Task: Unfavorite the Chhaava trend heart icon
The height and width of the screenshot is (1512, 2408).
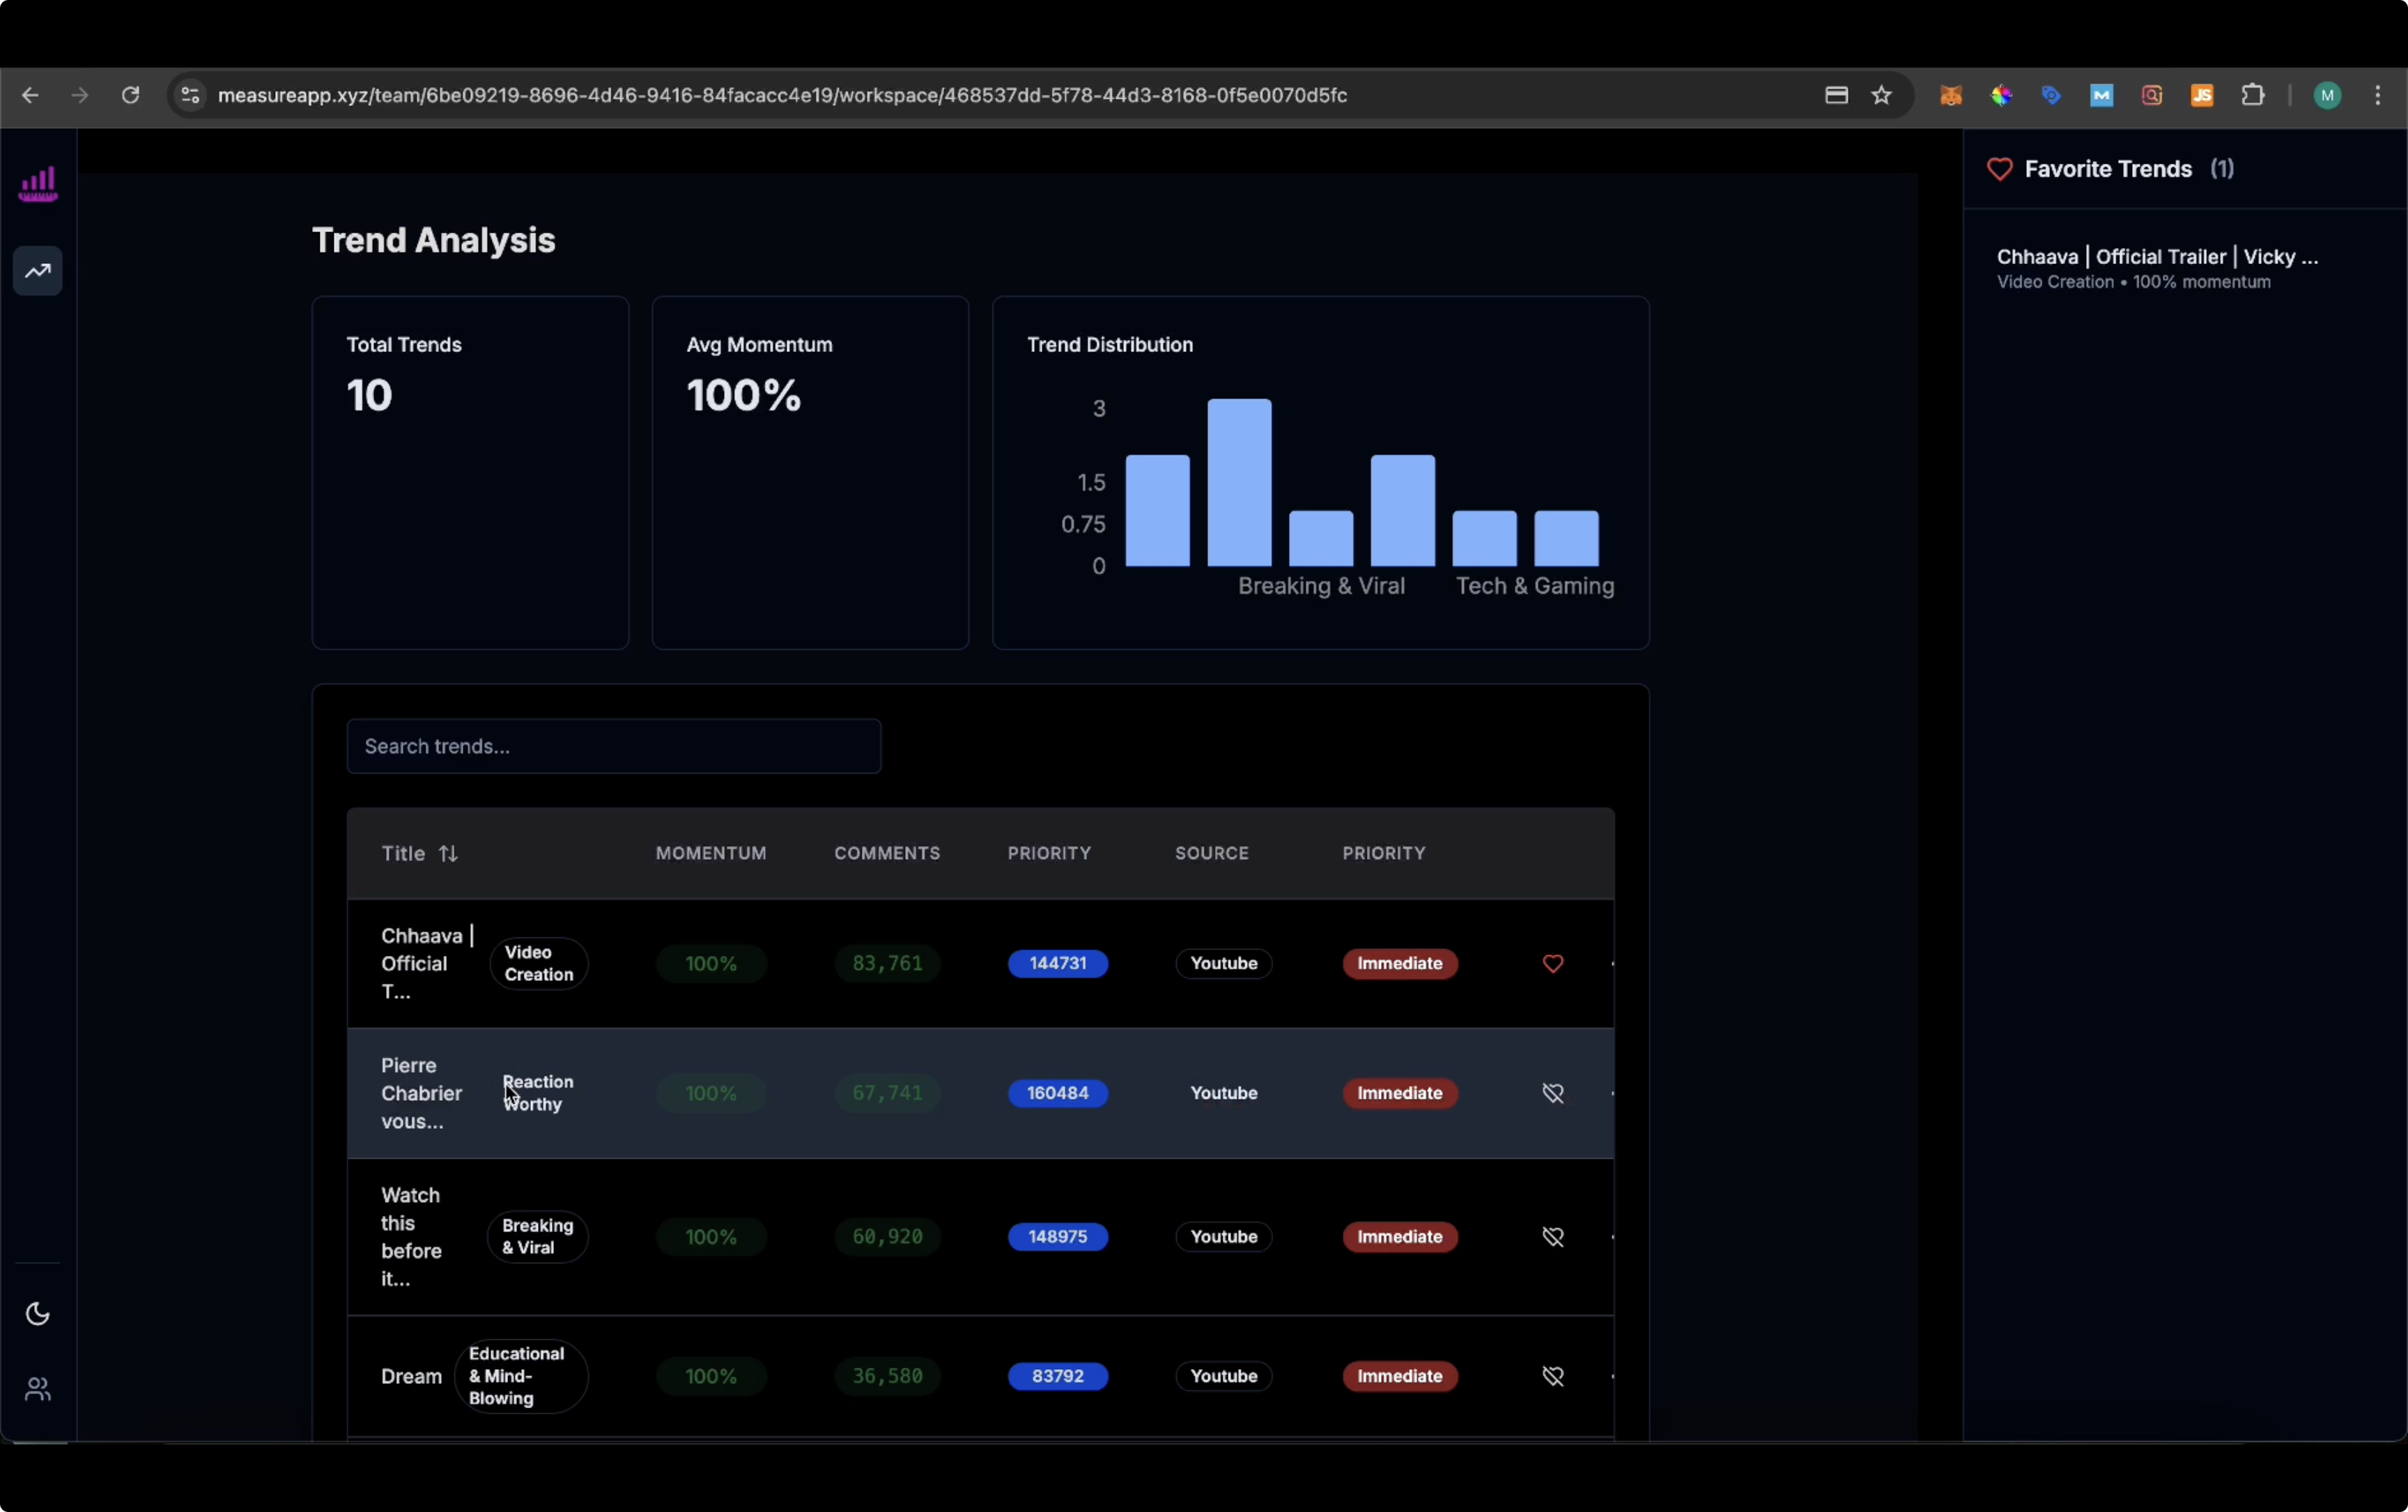Action: [1552, 963]
